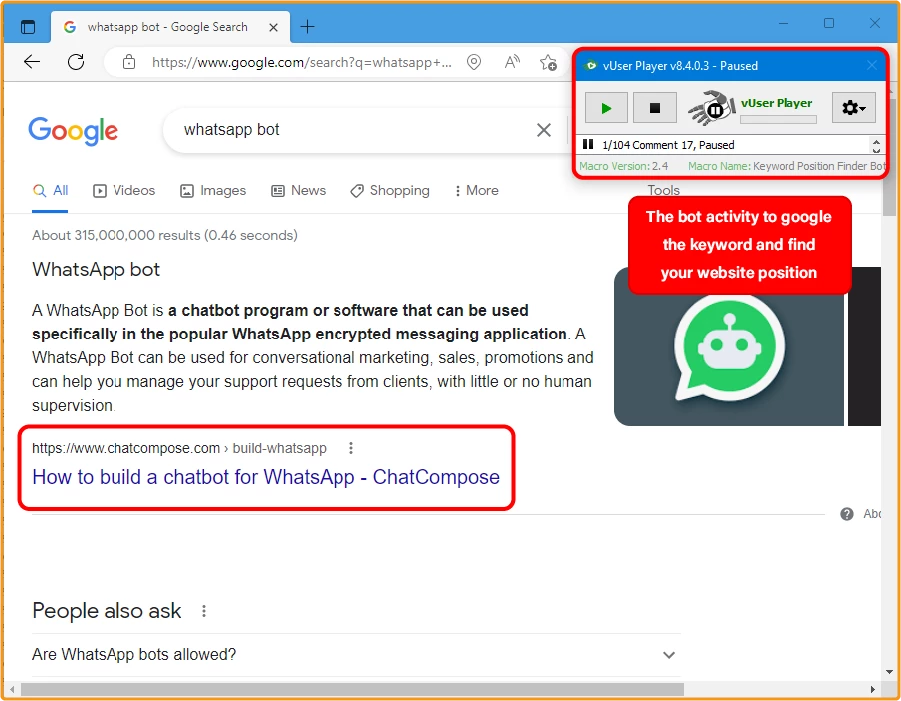Click the chatcompose.com URL breadcrumb
This screenshot has height=701, width=901.
179,448
